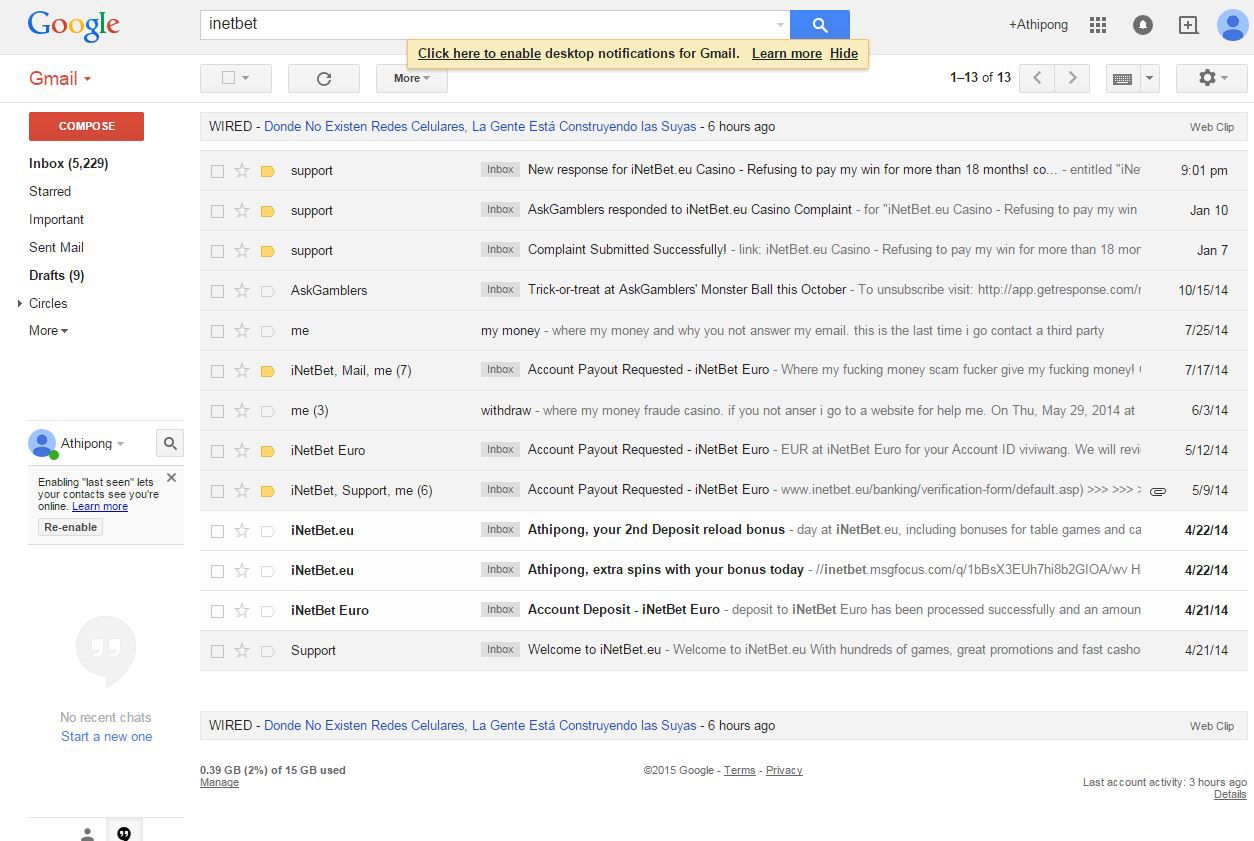
Task: Star the 9:01 pm support email
Action: (x=242, y=170)
